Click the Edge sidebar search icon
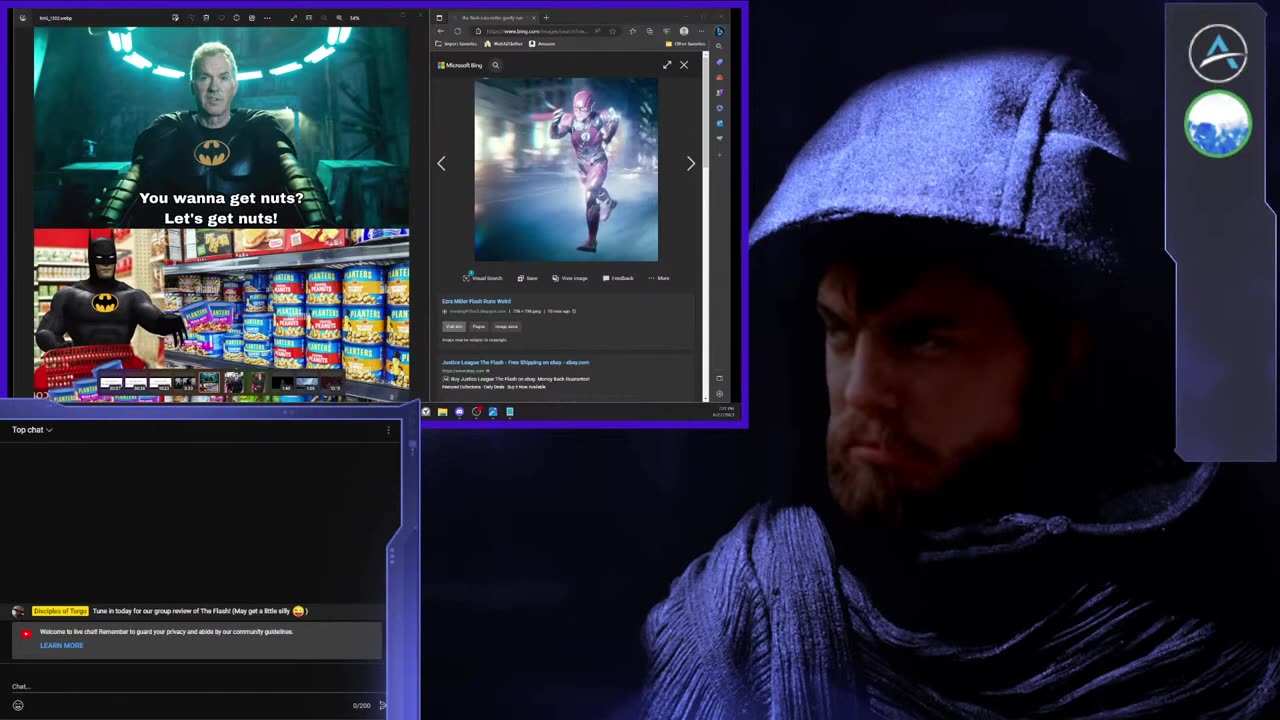The height and width of the screenshot is (720, 1280). [719, 46]
